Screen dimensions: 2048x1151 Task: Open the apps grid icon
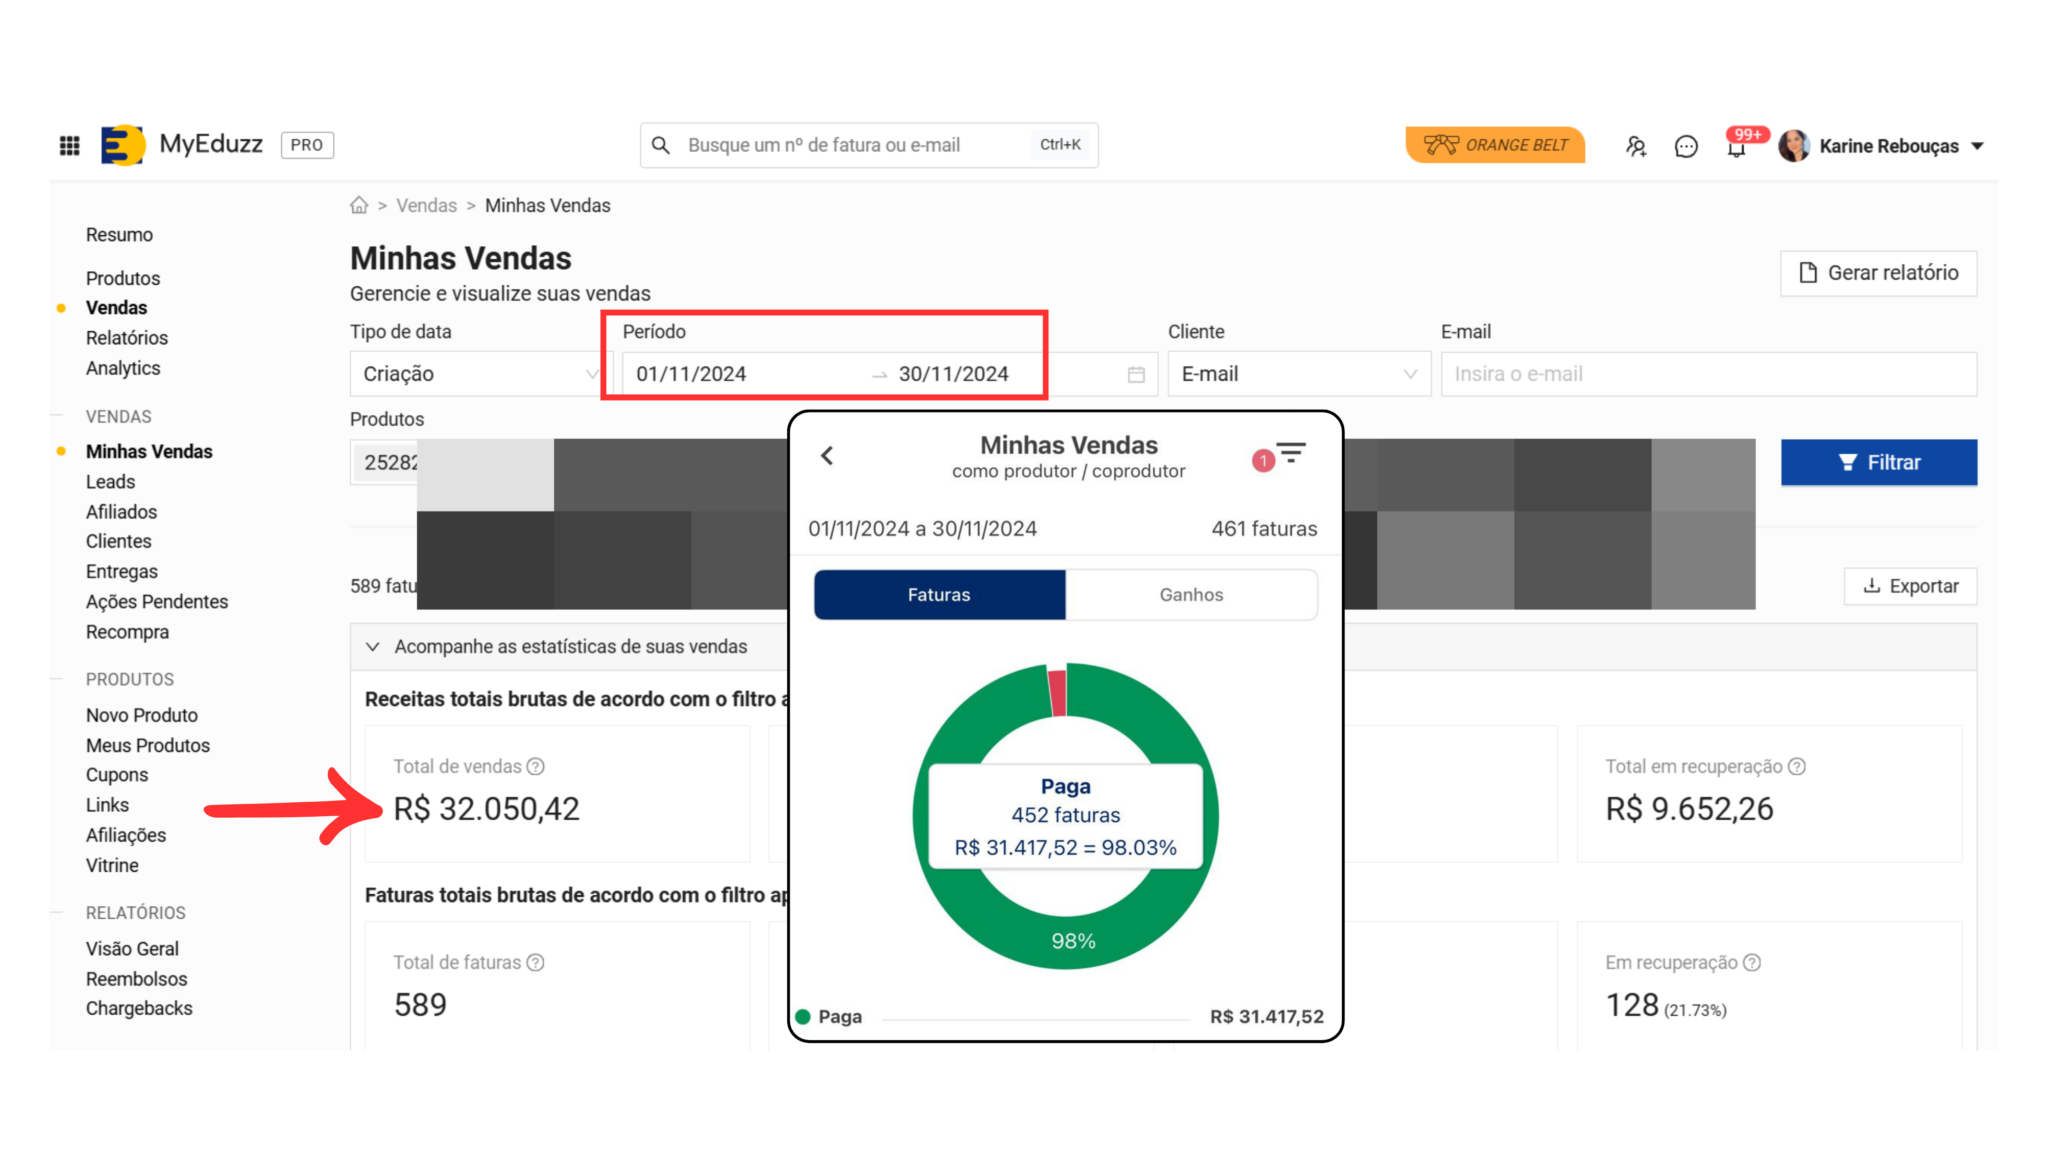(70, 146)
